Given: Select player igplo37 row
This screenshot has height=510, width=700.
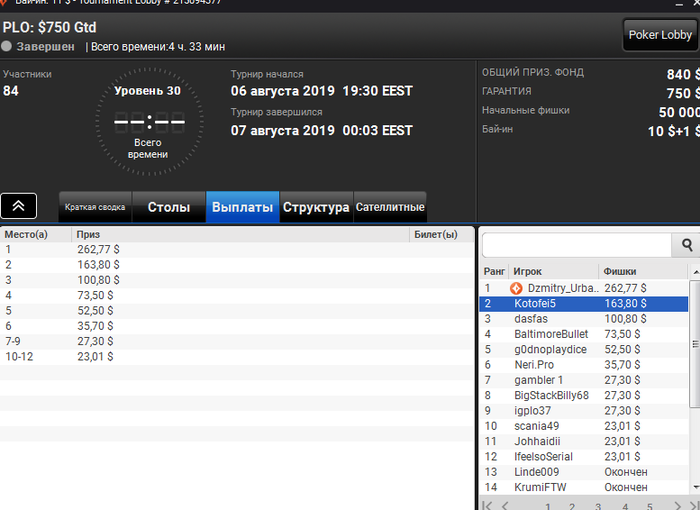Looking at the screenshot, I should click(584, 411).
